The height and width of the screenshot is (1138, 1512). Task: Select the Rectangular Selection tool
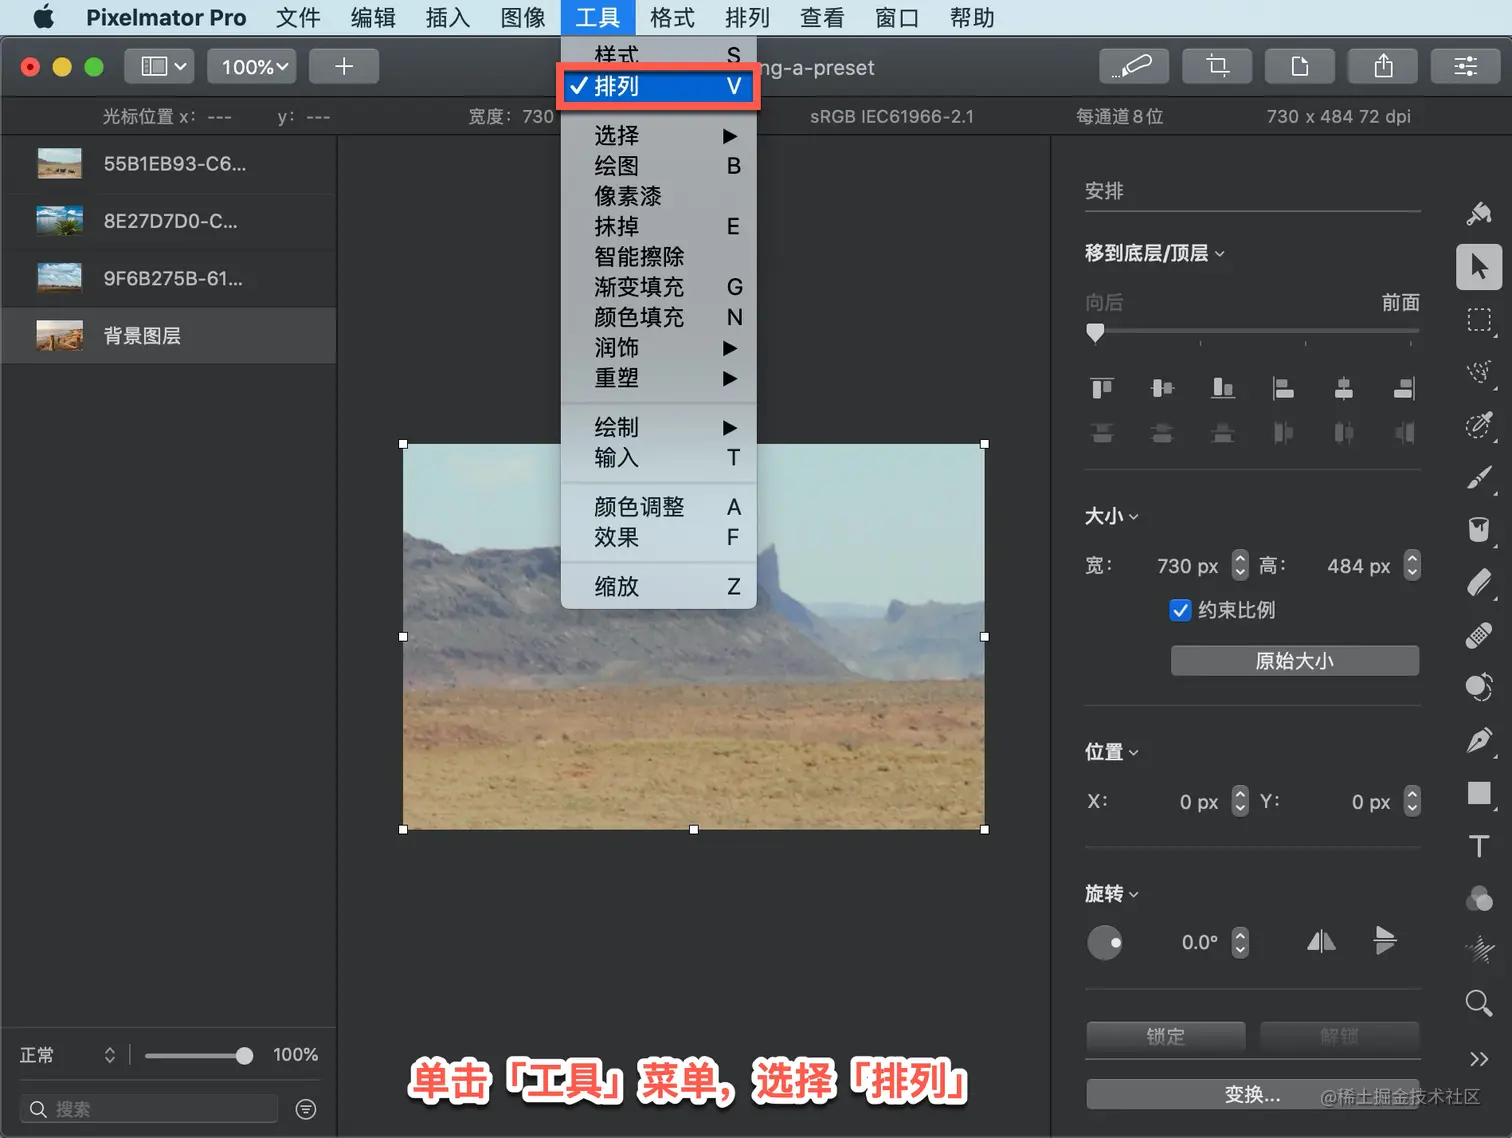pos(1479,320)
